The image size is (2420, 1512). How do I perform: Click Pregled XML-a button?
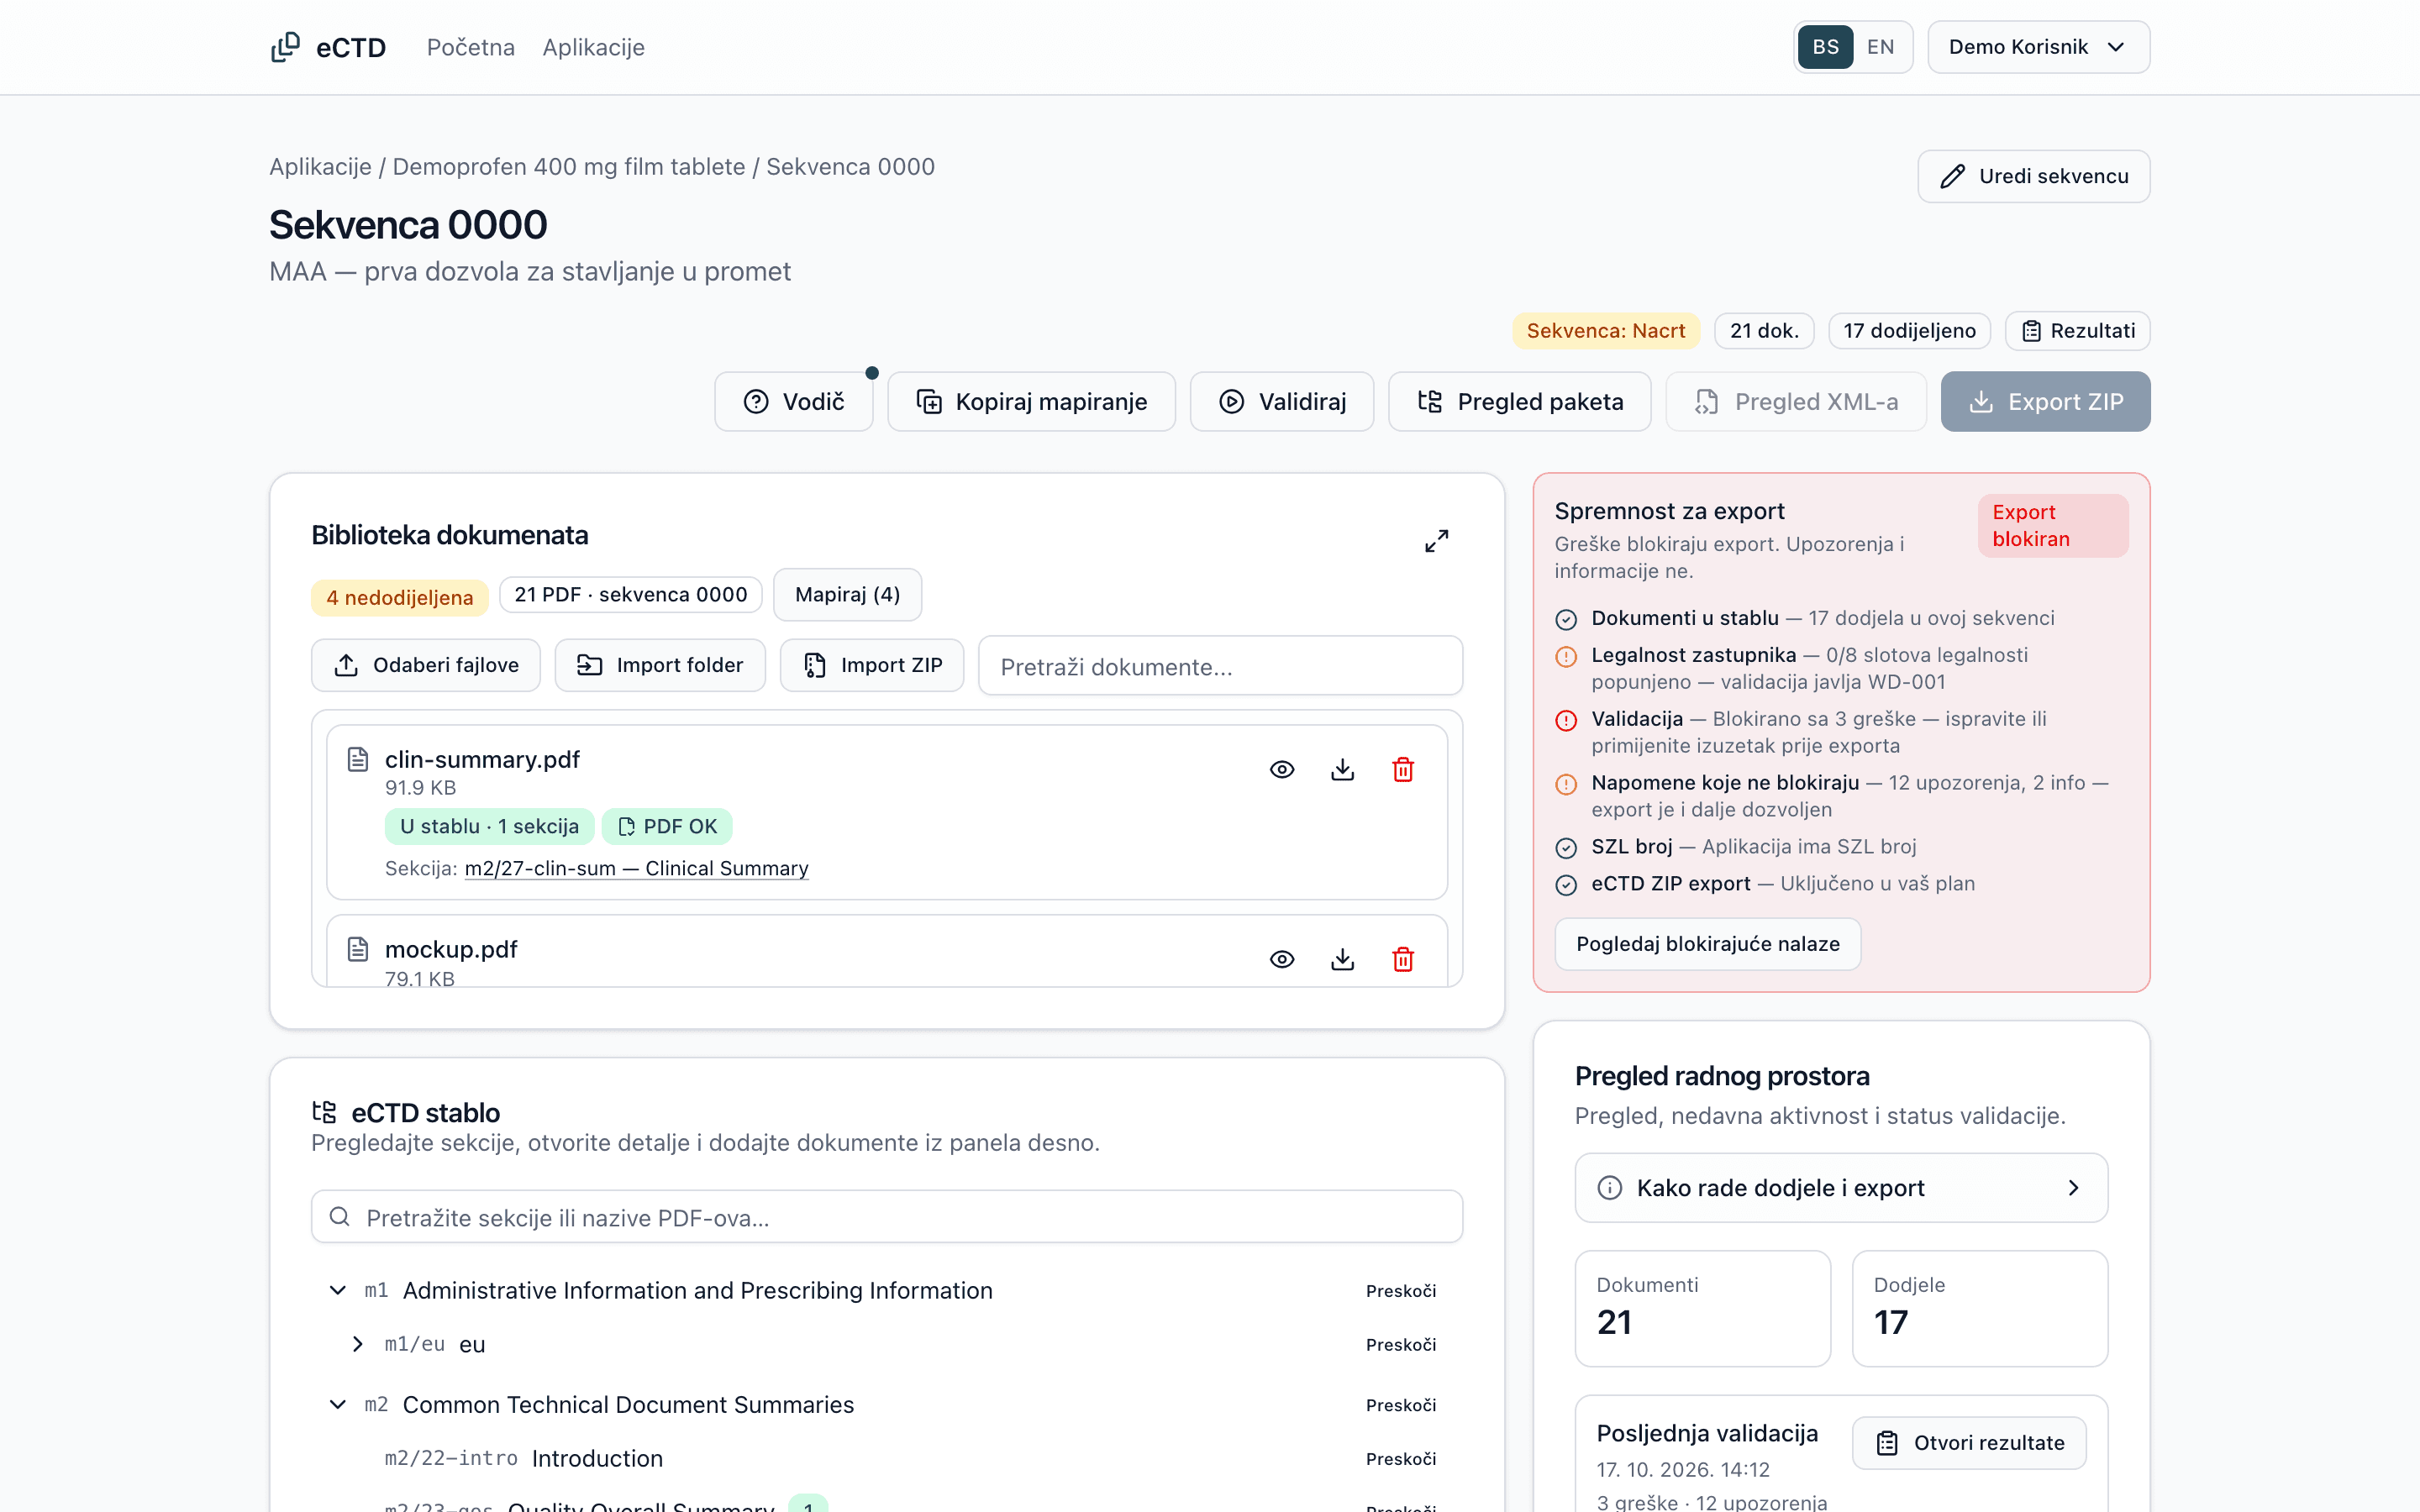pyautogui.click(x=1796, y=402)
